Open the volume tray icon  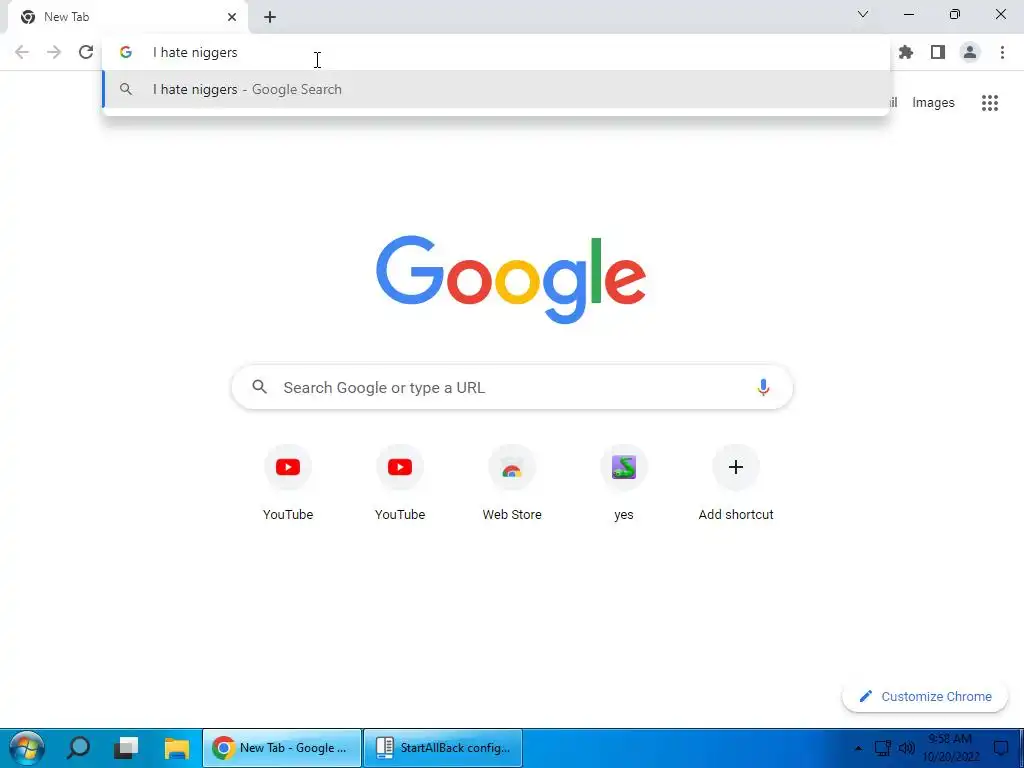(x=906, y=748)
